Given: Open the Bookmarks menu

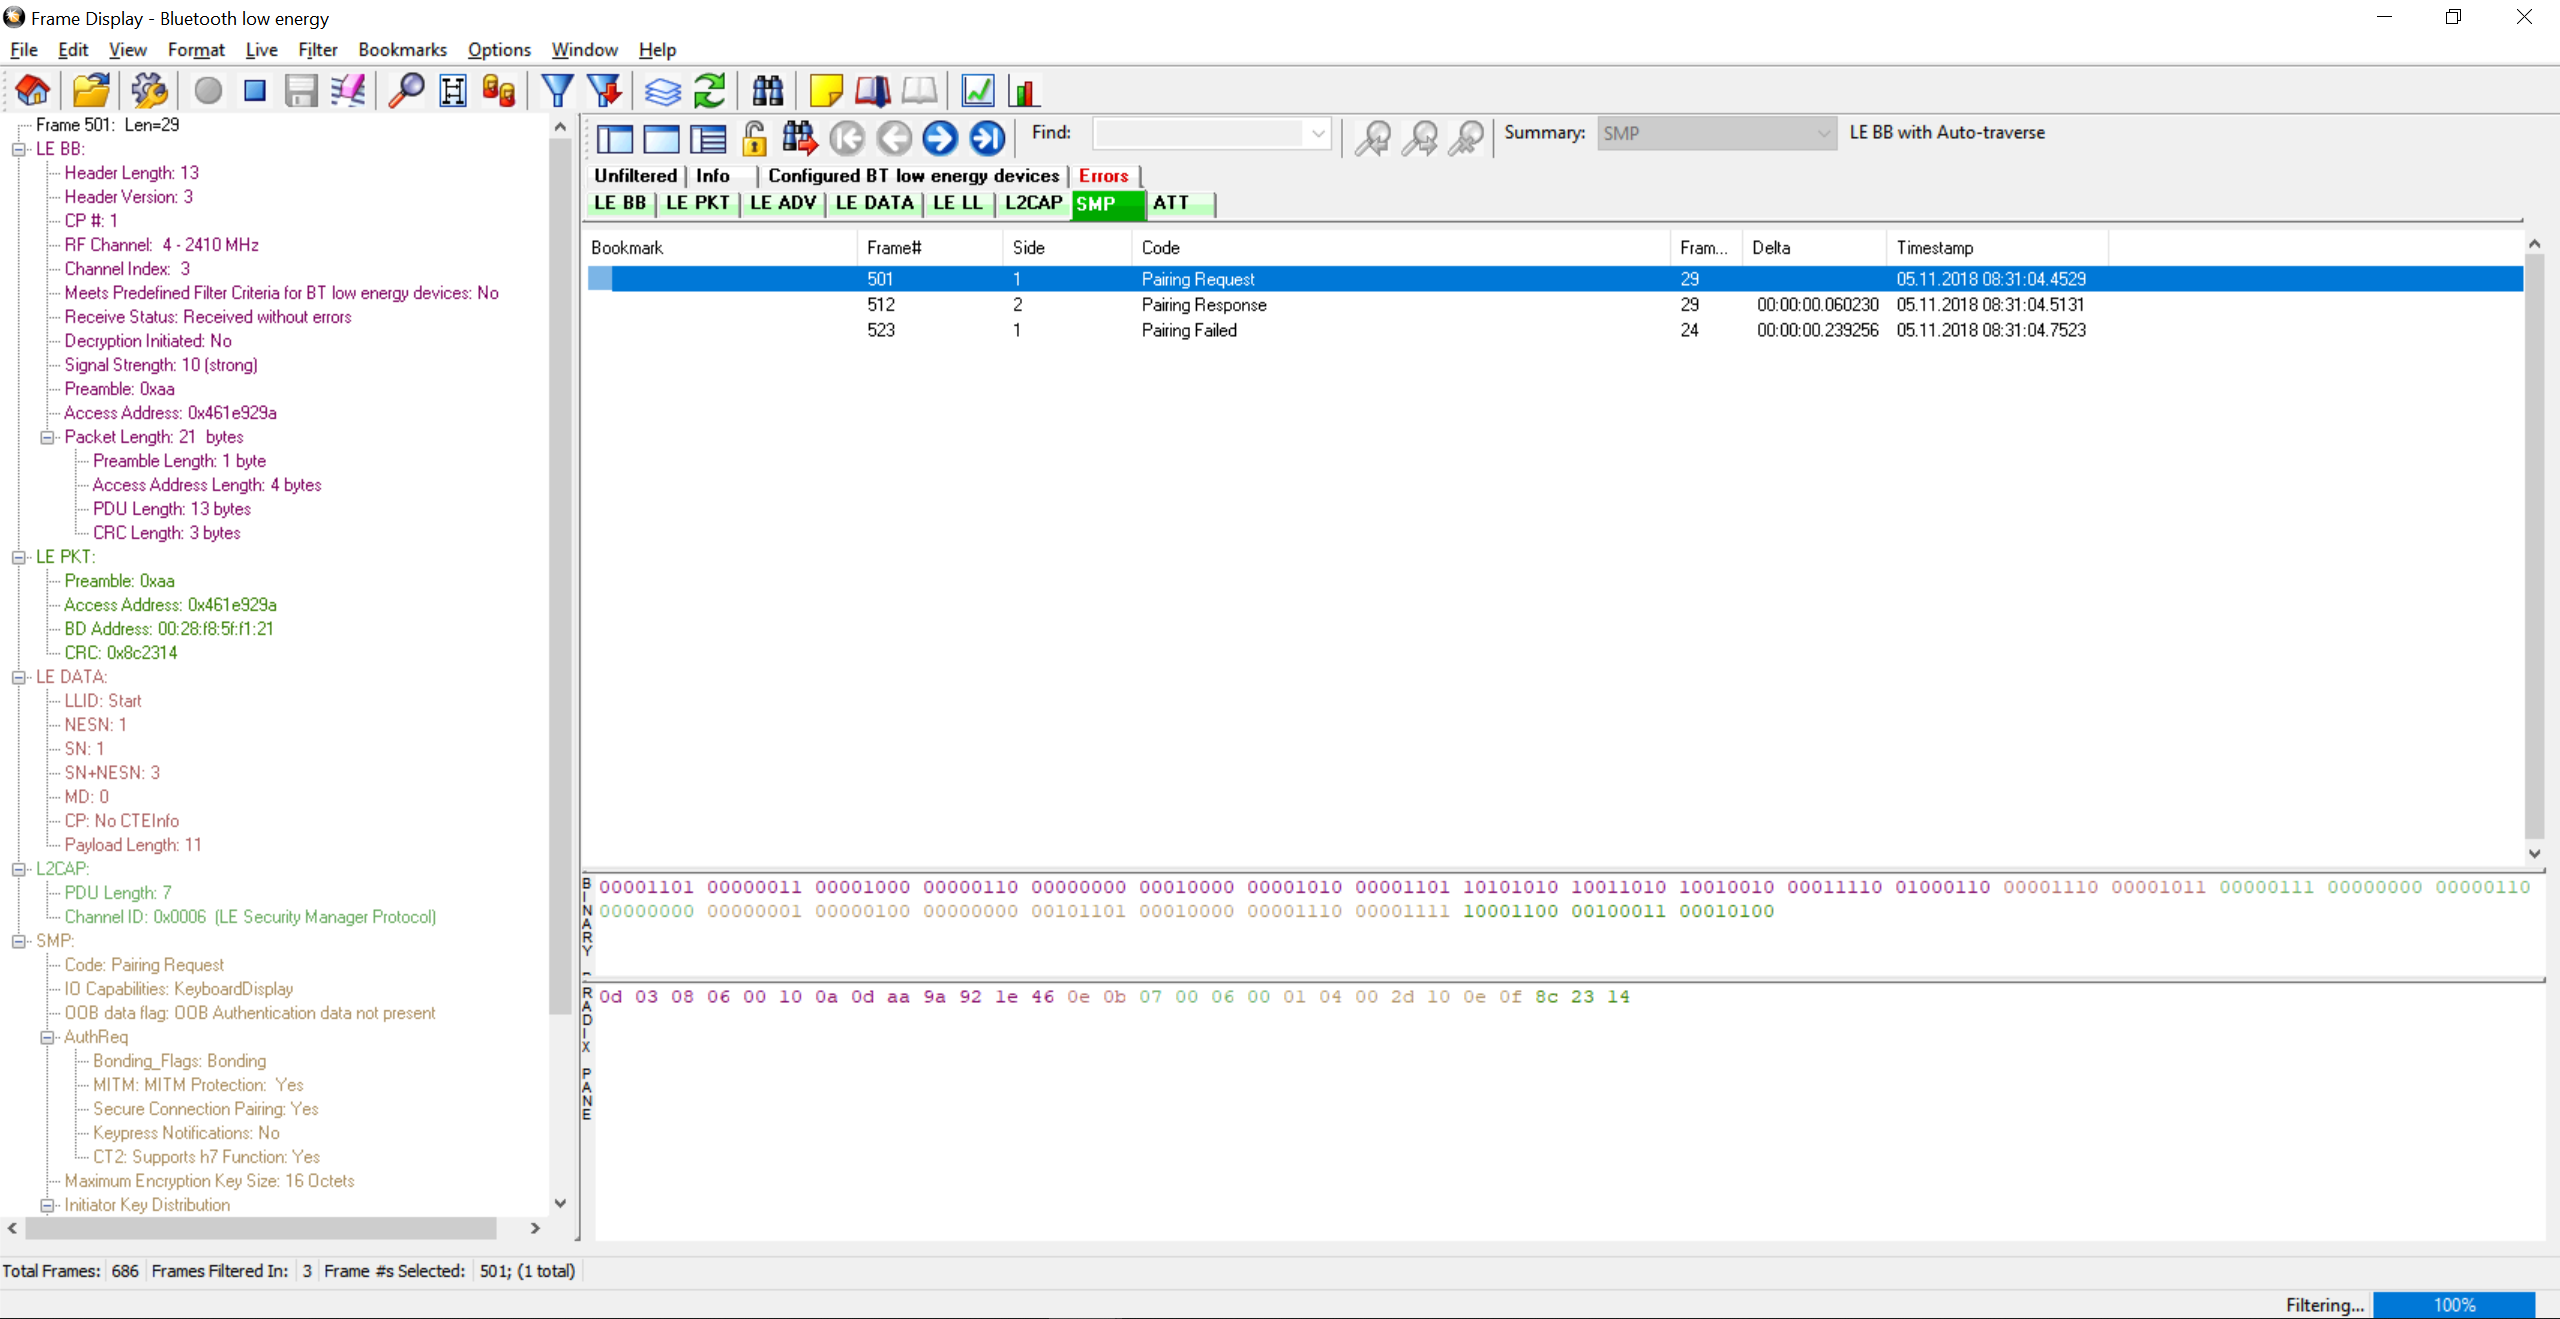Looking at the screenshot, I should coord(402,50).
